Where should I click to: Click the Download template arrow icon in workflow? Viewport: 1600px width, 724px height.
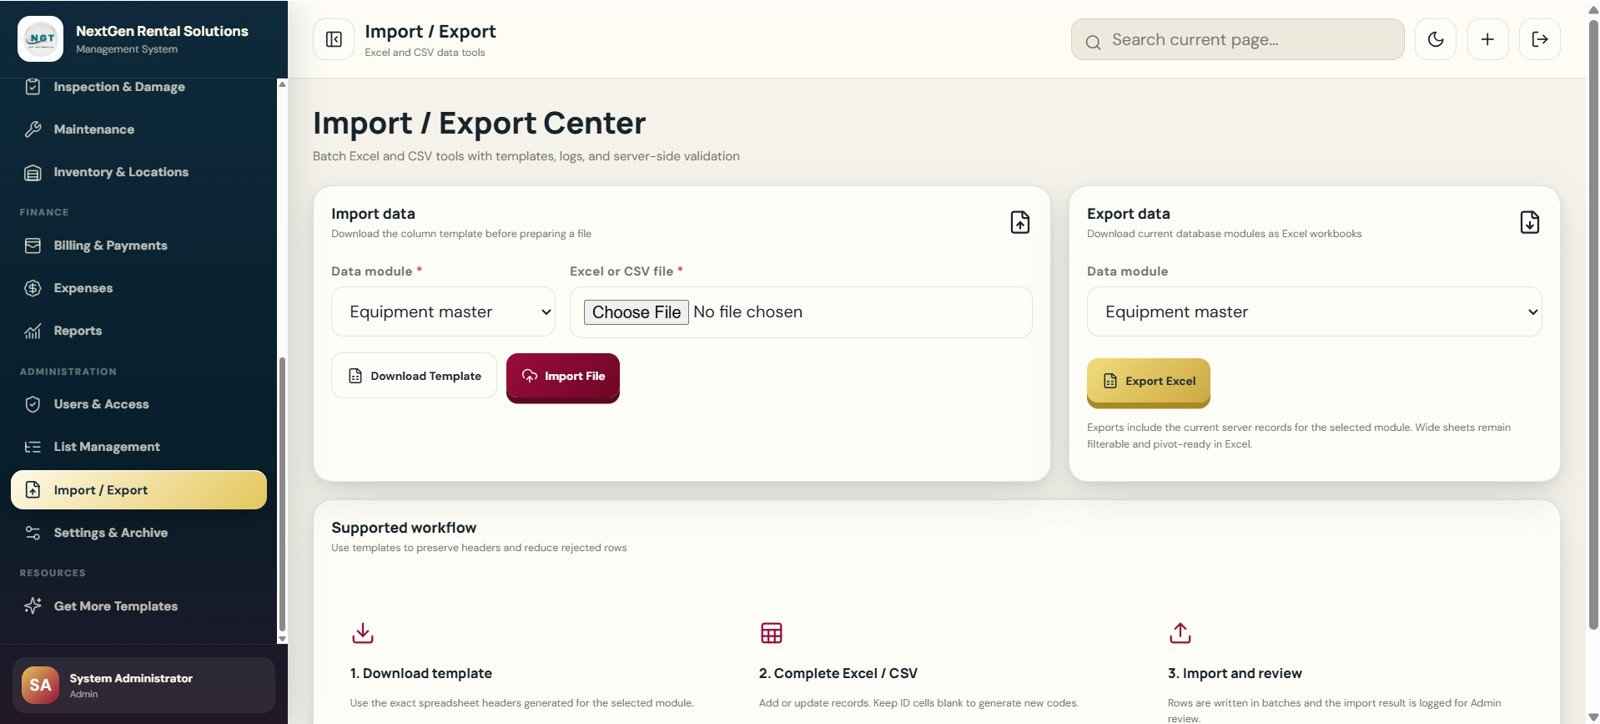coord(363,633)
